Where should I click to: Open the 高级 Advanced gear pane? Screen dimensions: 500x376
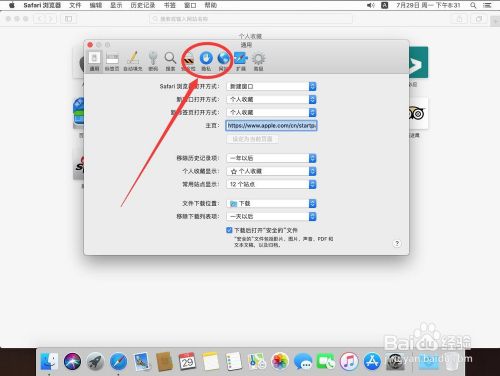[x=258, y=61]
